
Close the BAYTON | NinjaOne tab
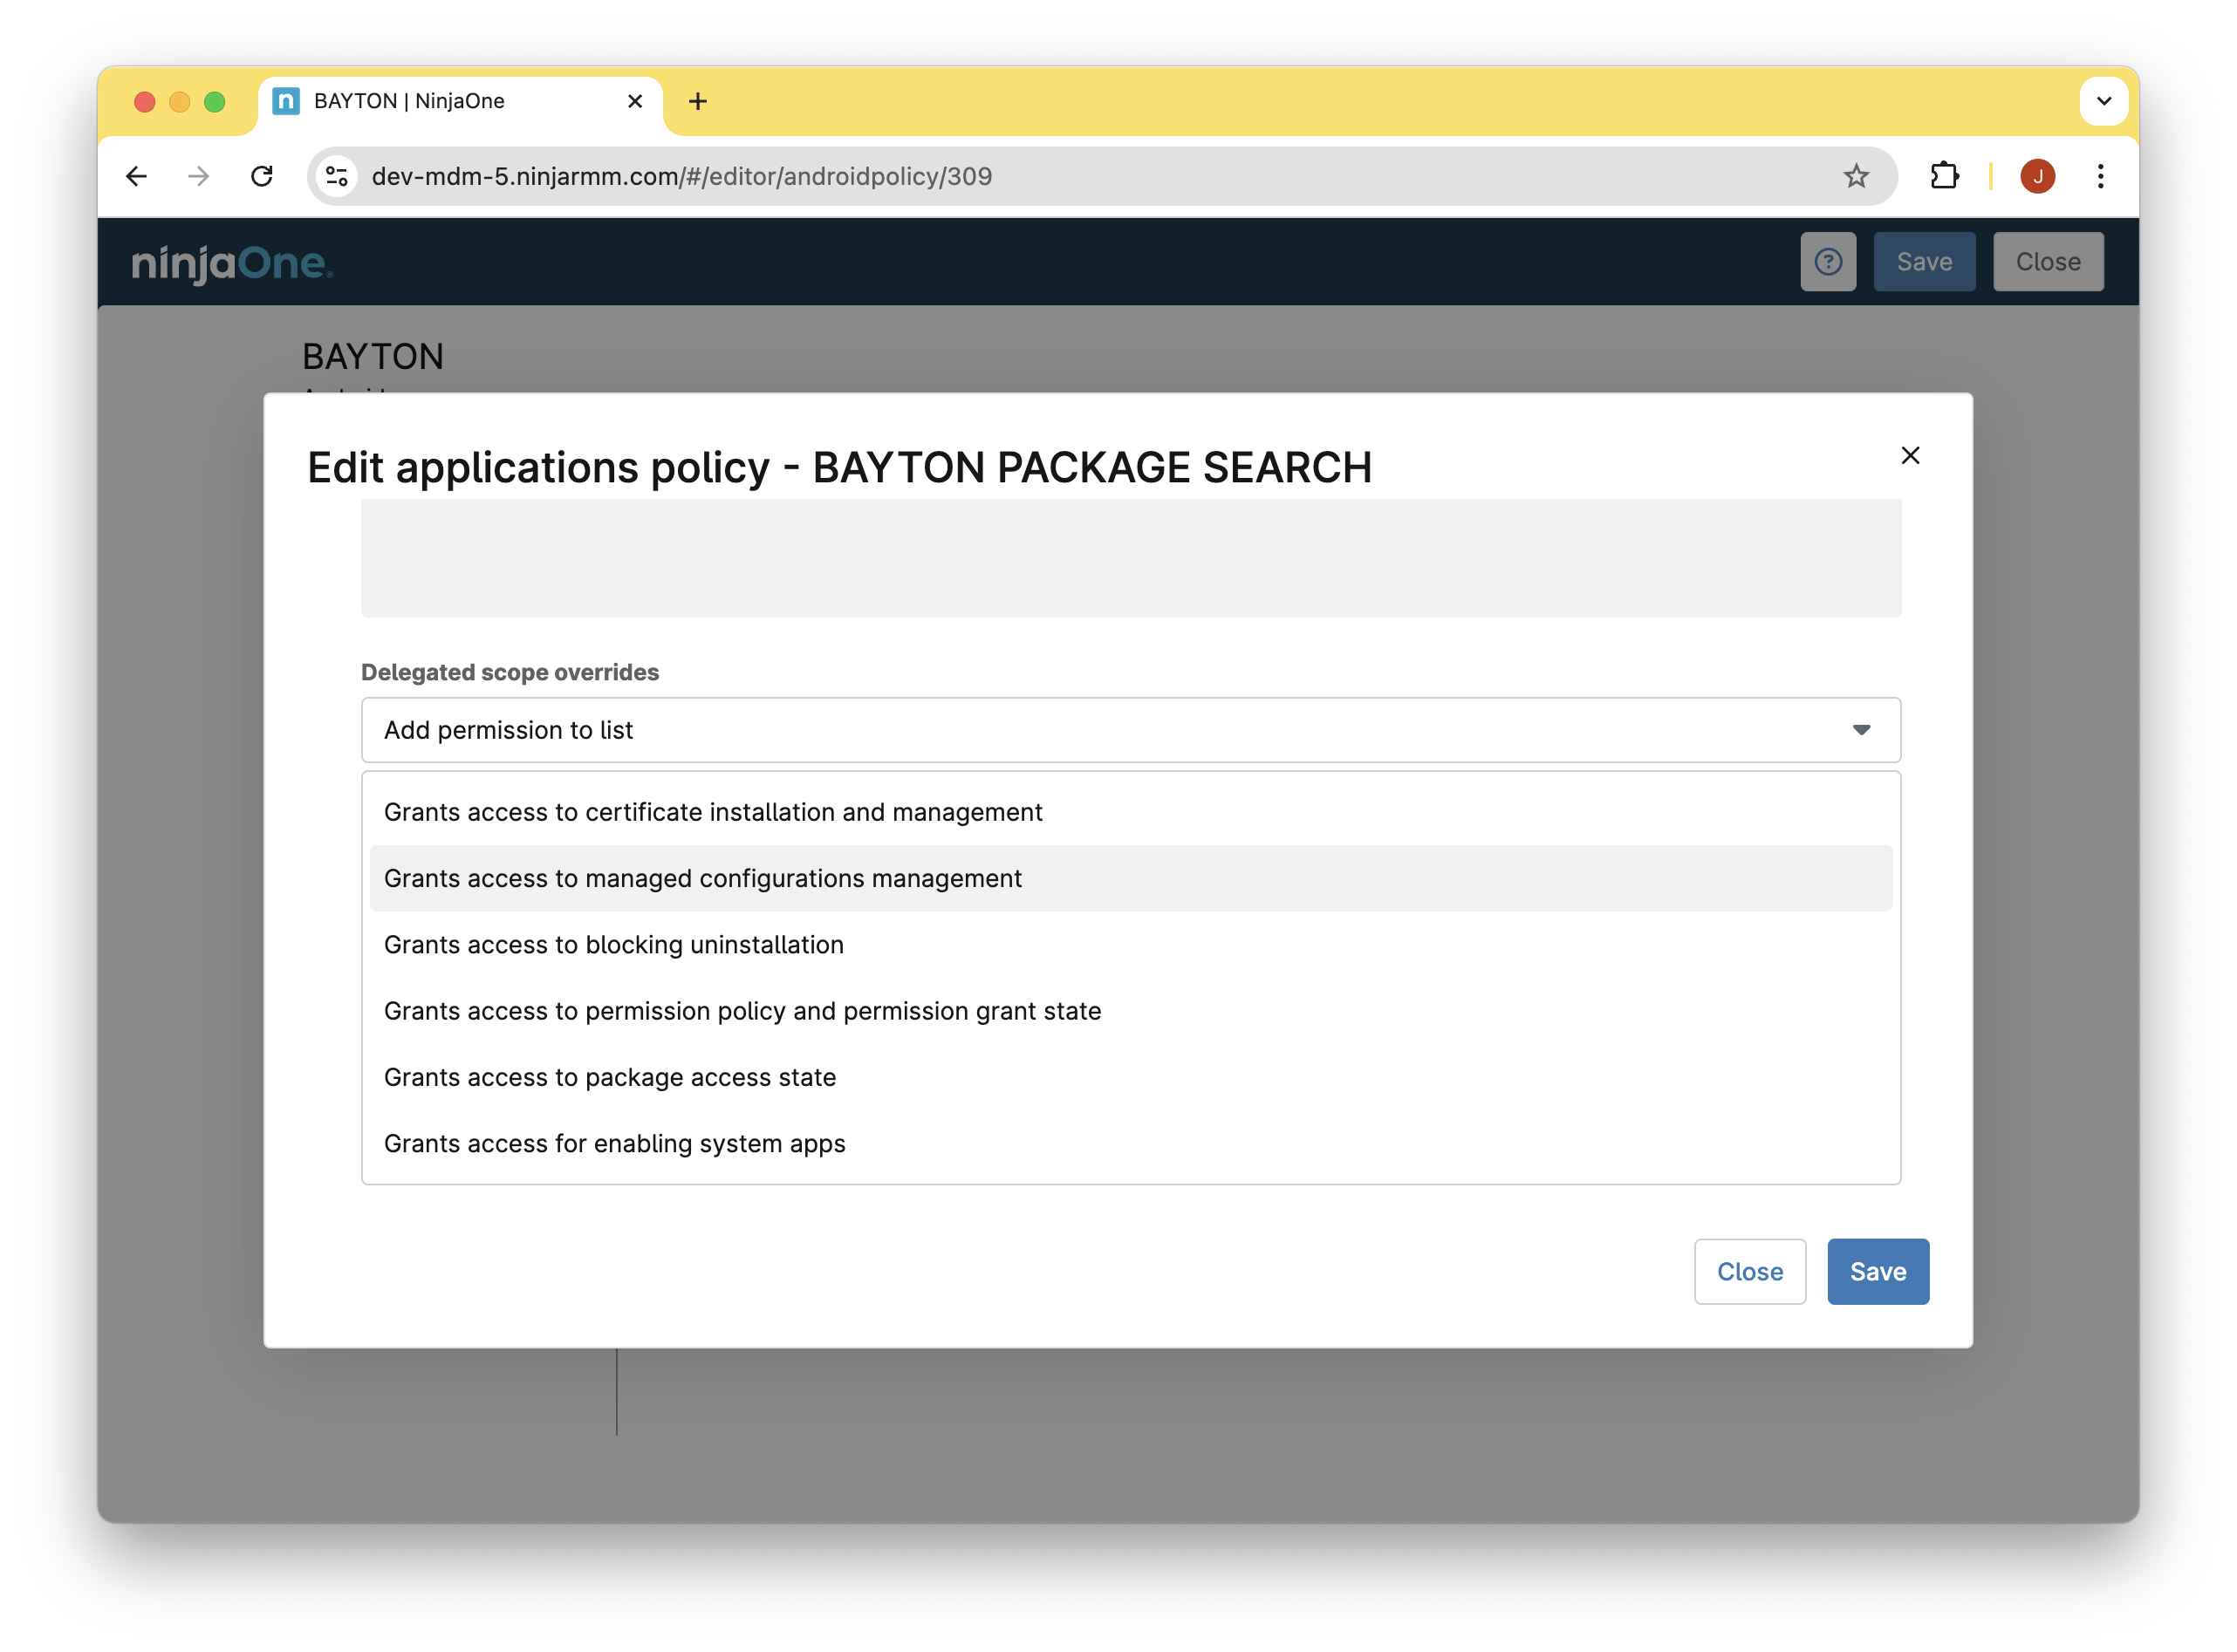(x=634, y=101)
